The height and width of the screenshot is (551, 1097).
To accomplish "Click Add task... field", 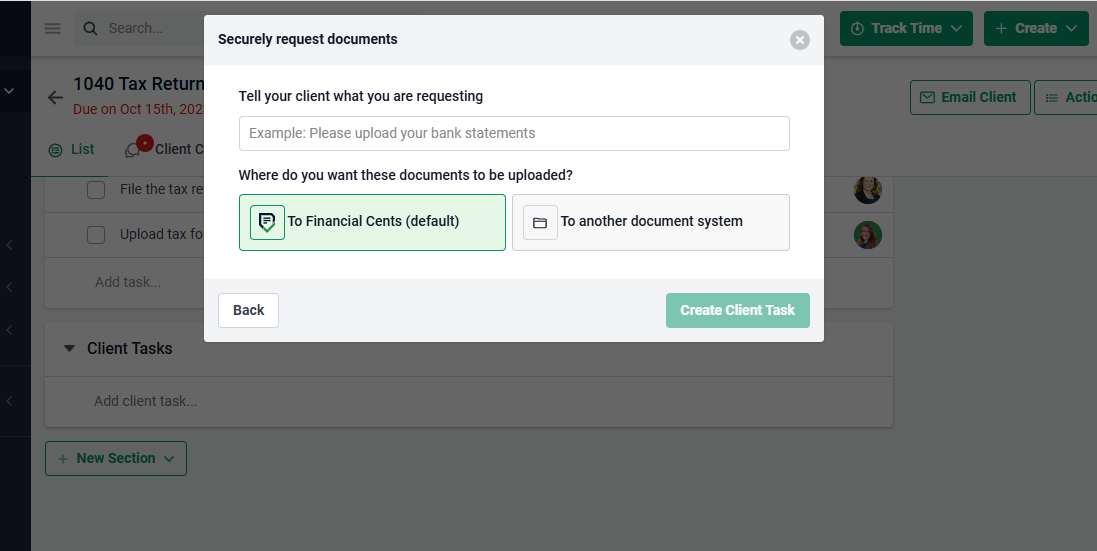I will pos(128,282).
